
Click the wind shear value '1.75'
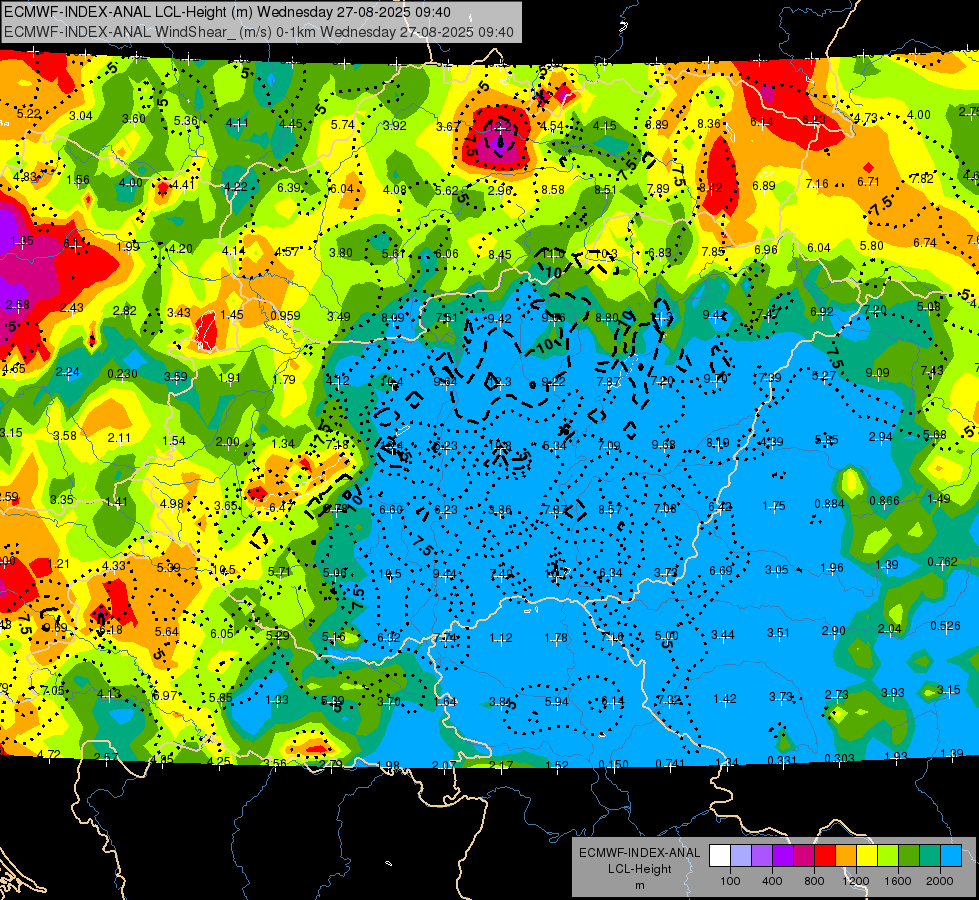coord(774,505)
